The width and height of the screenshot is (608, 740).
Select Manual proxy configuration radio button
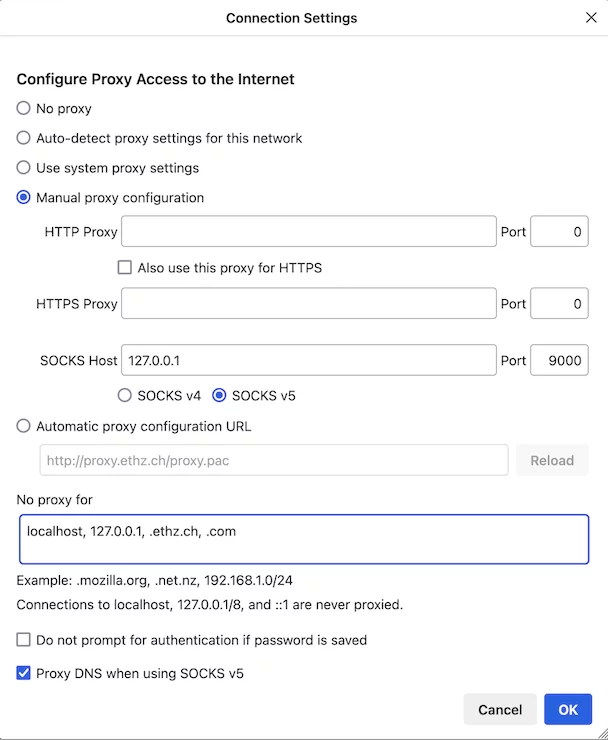(x=24, y=198)
